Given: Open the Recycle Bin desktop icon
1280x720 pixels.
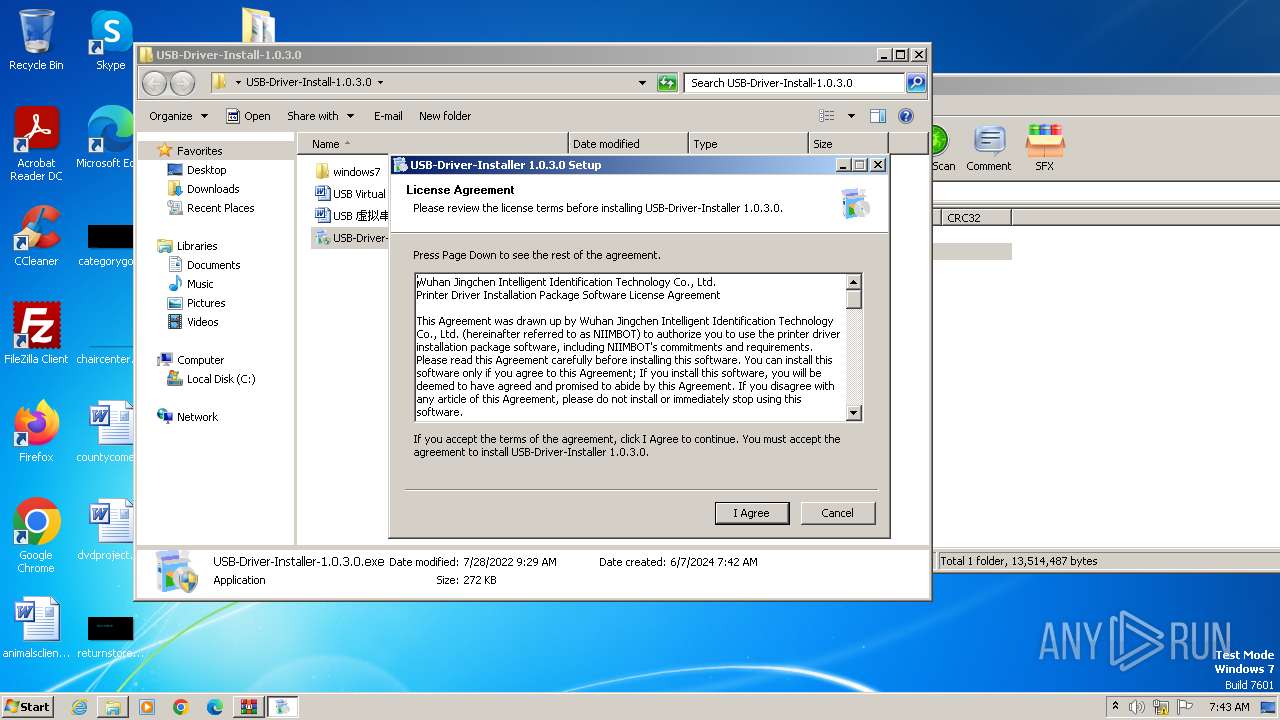Looking at the screenshot, I should [x=36, y=40].
